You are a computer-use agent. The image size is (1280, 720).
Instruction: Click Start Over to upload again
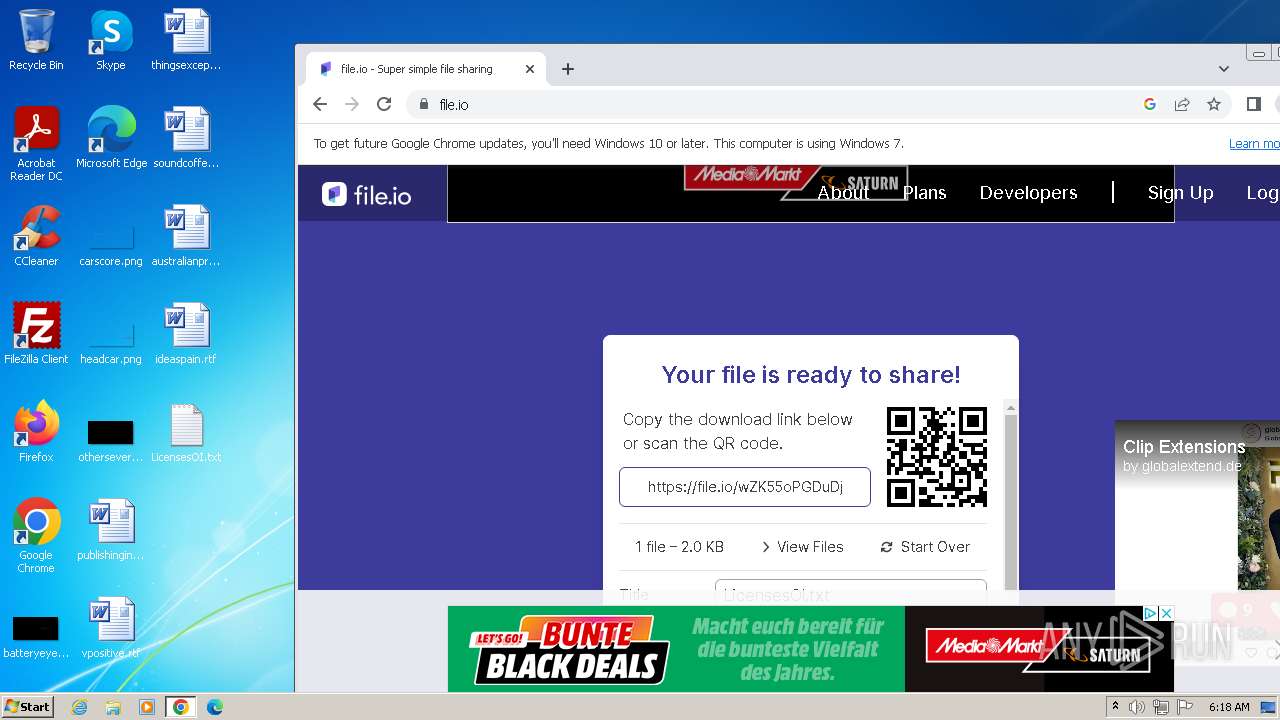coord(925,547)
